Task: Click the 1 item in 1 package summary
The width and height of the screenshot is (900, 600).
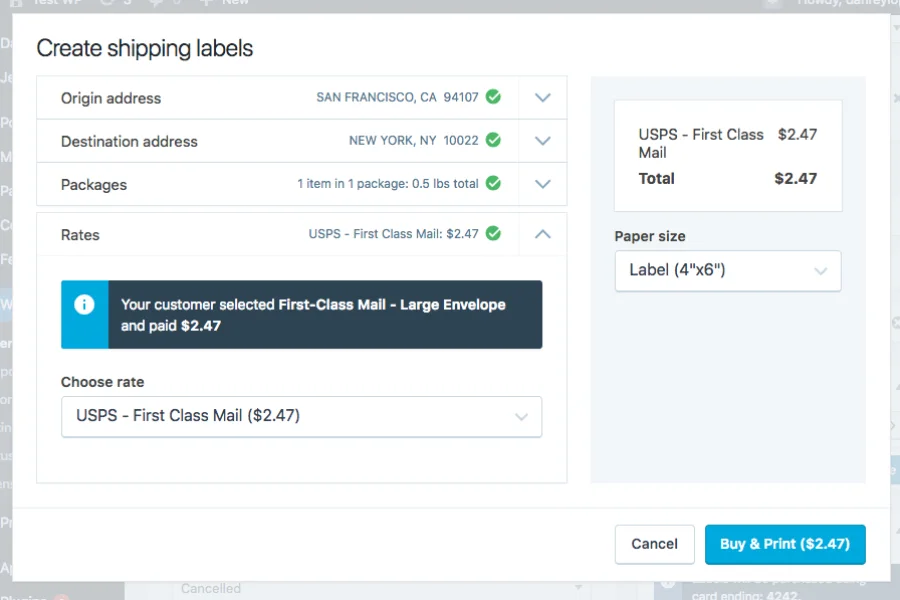Action: tap(387, 183)
